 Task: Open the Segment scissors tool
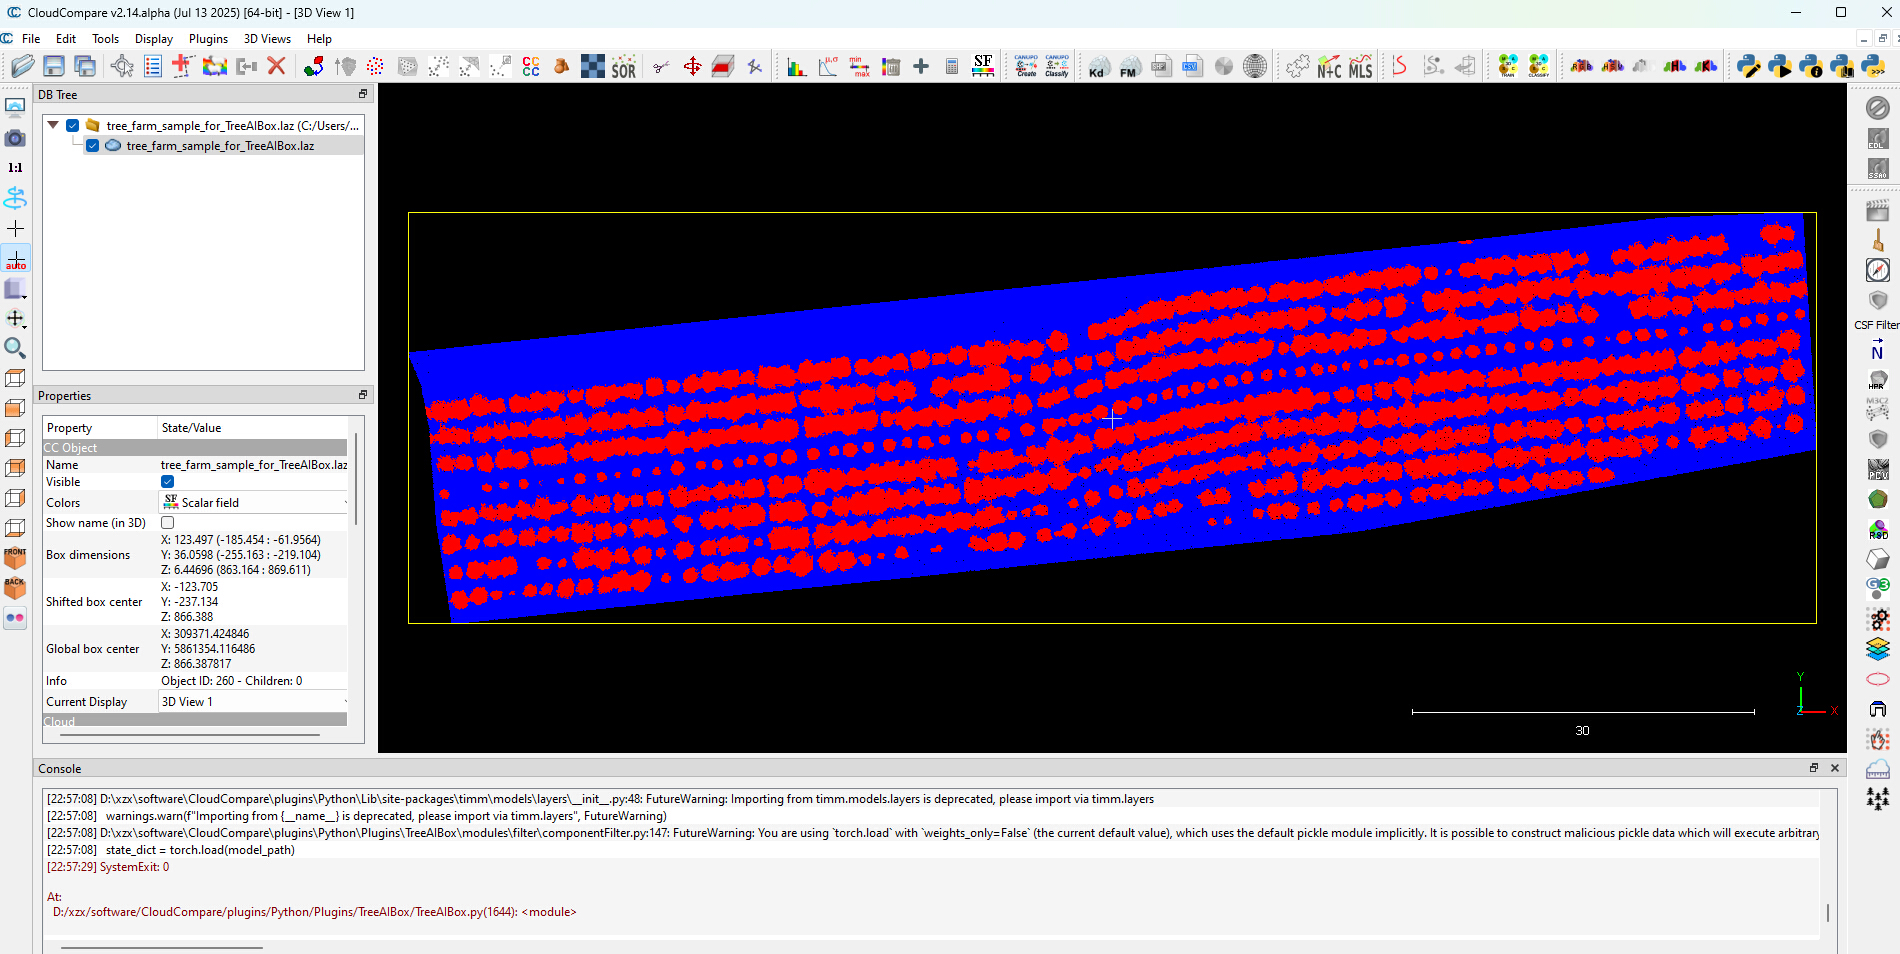click(661, 66)
